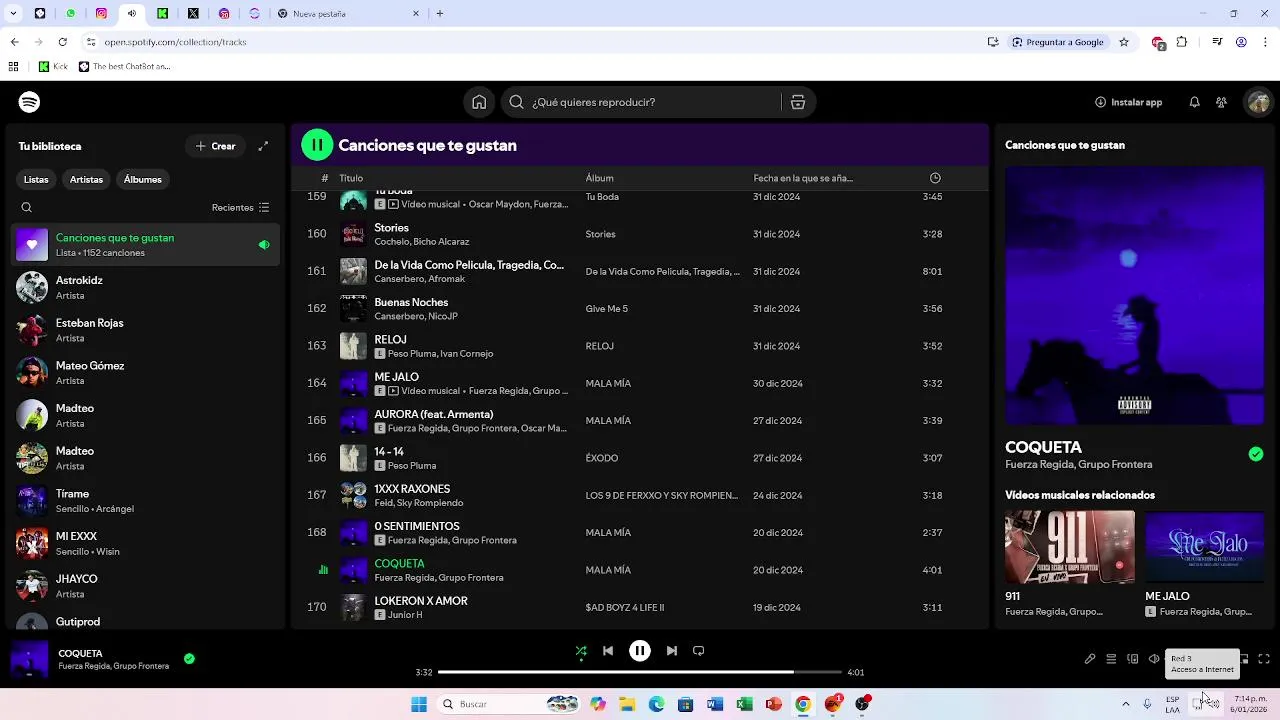
Task: Skip to the next track
Action: click(672, 651)
